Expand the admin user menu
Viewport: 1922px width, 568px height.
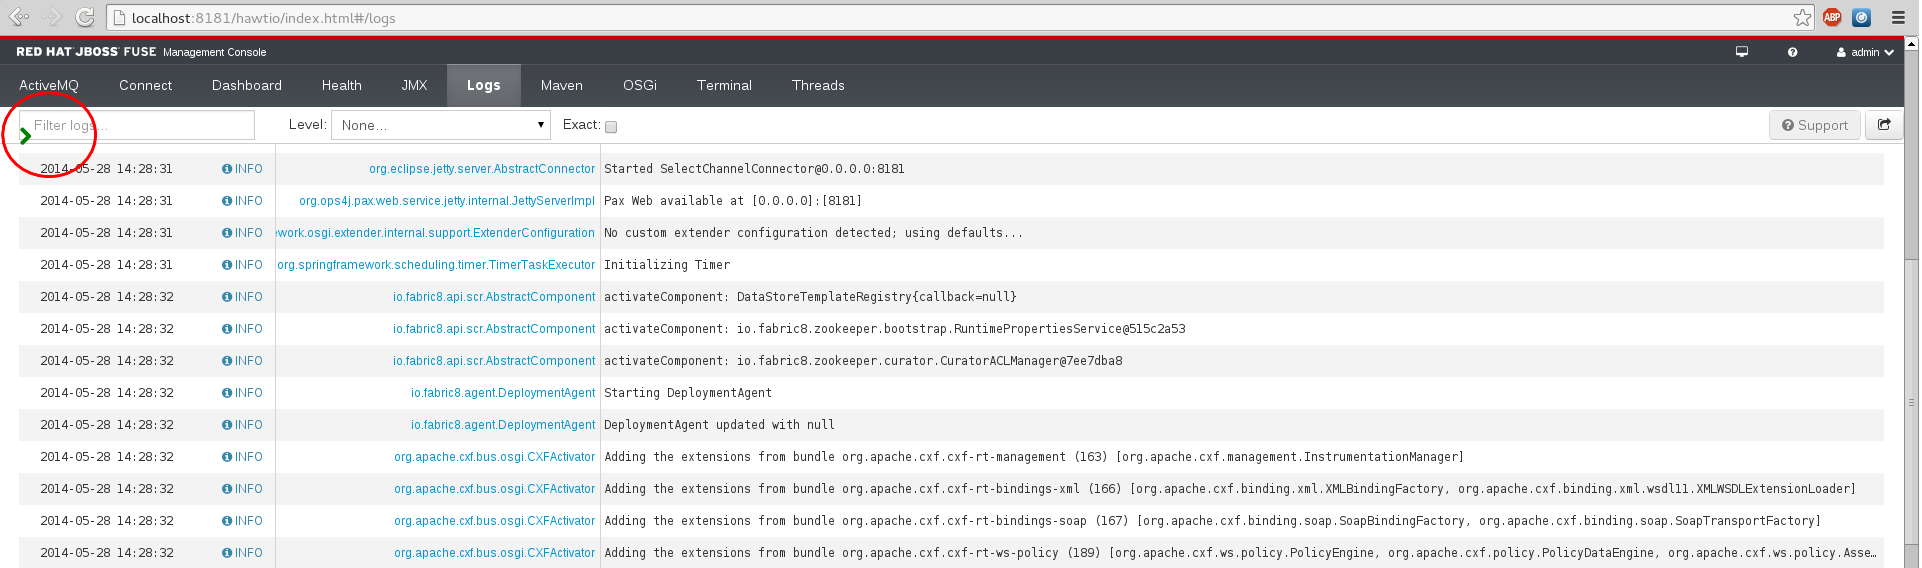coord(1865,52)
